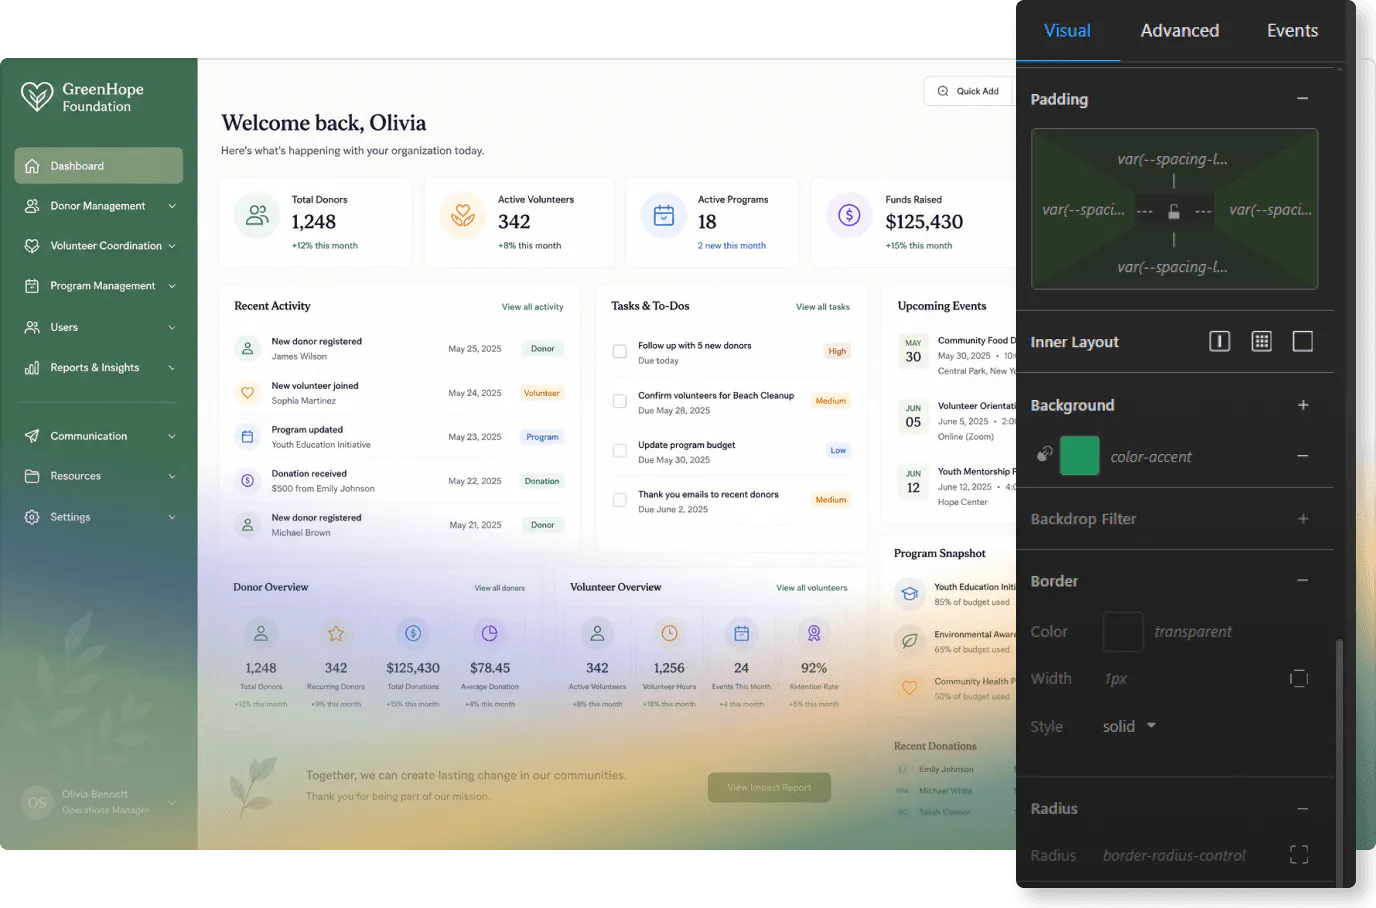Open View all activity link

tap(532, 307)
